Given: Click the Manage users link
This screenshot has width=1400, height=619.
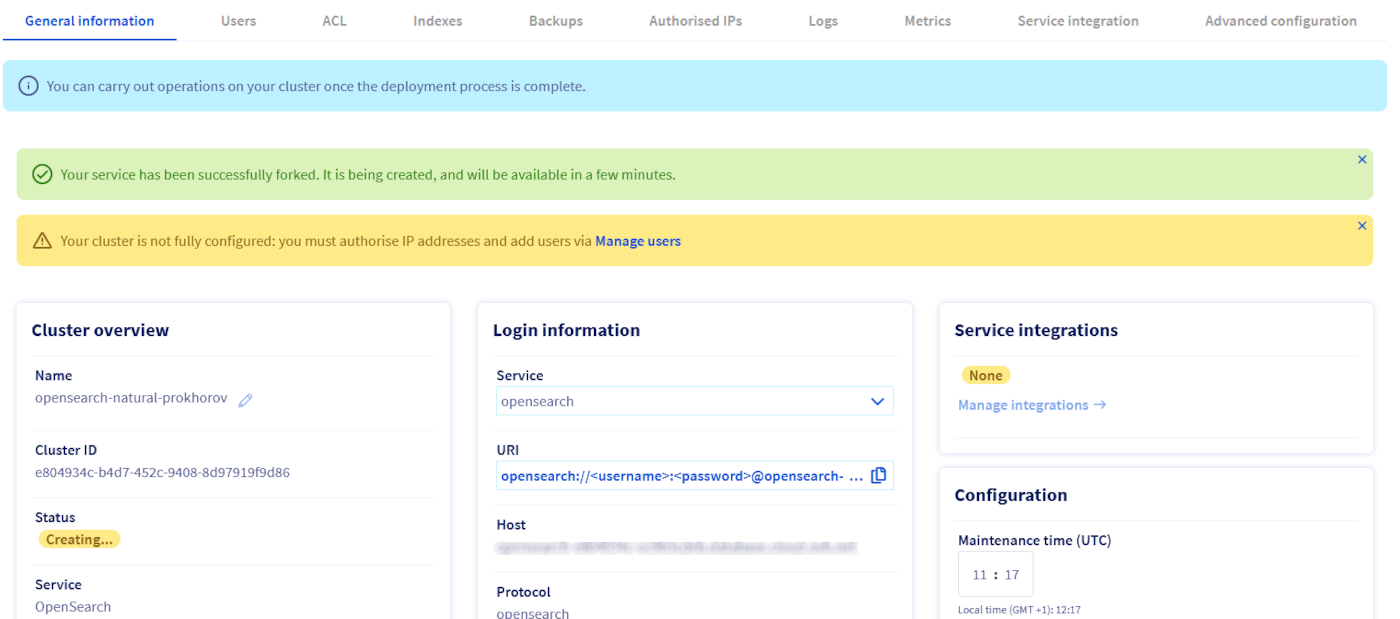Looking at the screenshot, I should point(637,241).
